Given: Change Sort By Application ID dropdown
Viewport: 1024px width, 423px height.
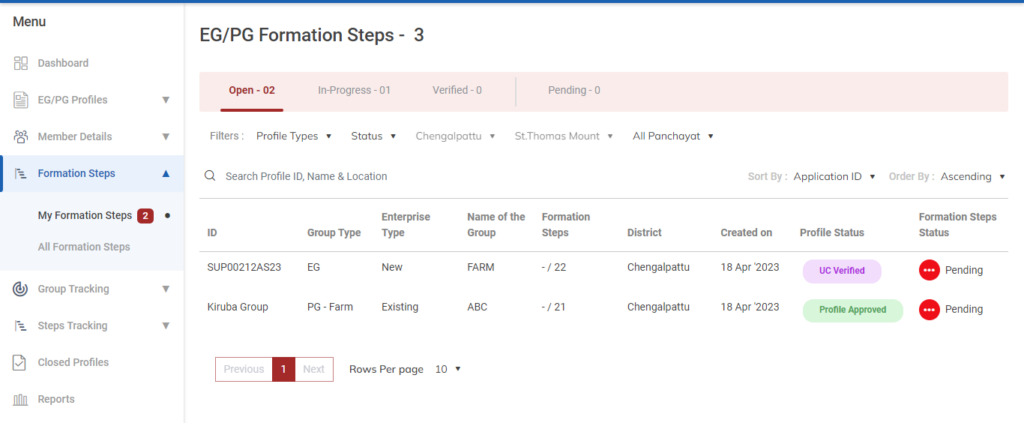Looking at the screenshot, I should tap(834, 176).
